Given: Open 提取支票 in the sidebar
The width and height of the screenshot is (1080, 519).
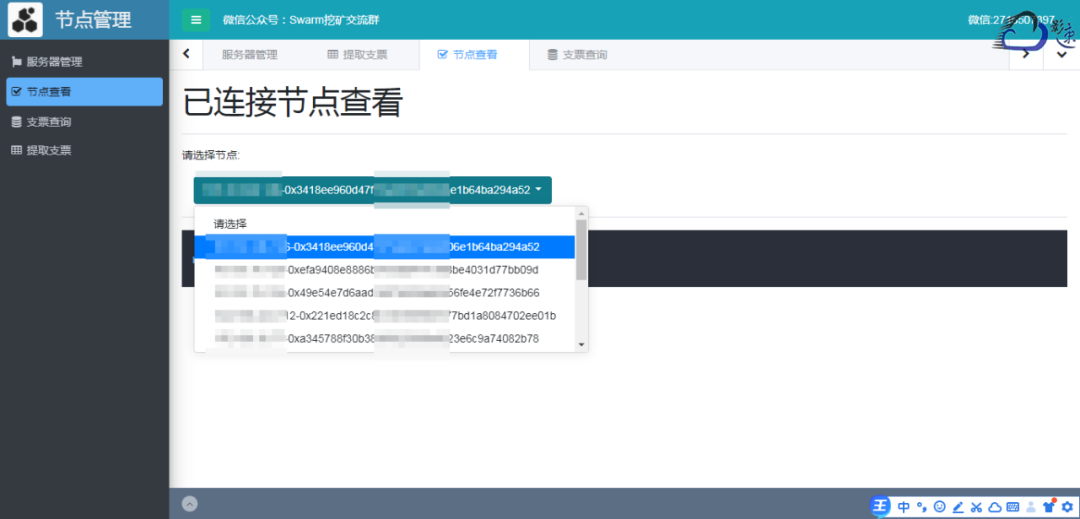Looking at the screenshot, I should coord(84,150).
